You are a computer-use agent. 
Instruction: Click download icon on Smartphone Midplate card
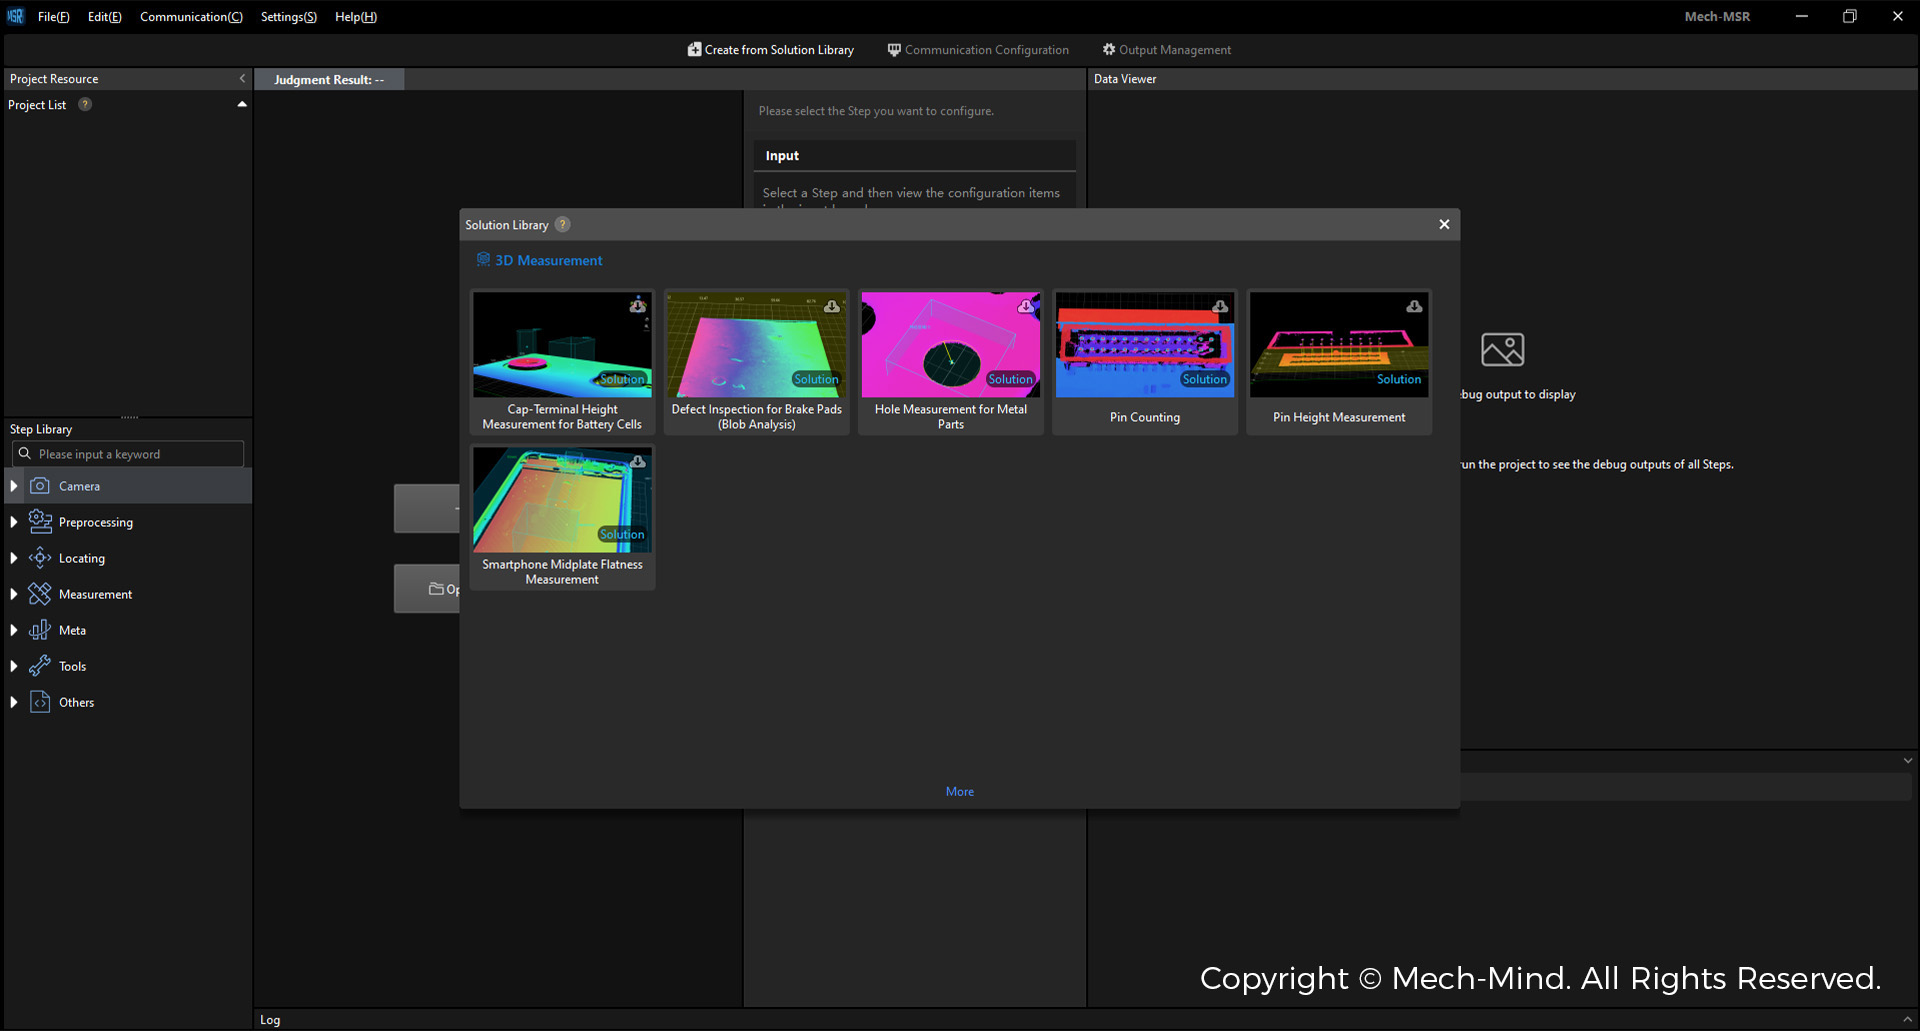pos(637,461)
